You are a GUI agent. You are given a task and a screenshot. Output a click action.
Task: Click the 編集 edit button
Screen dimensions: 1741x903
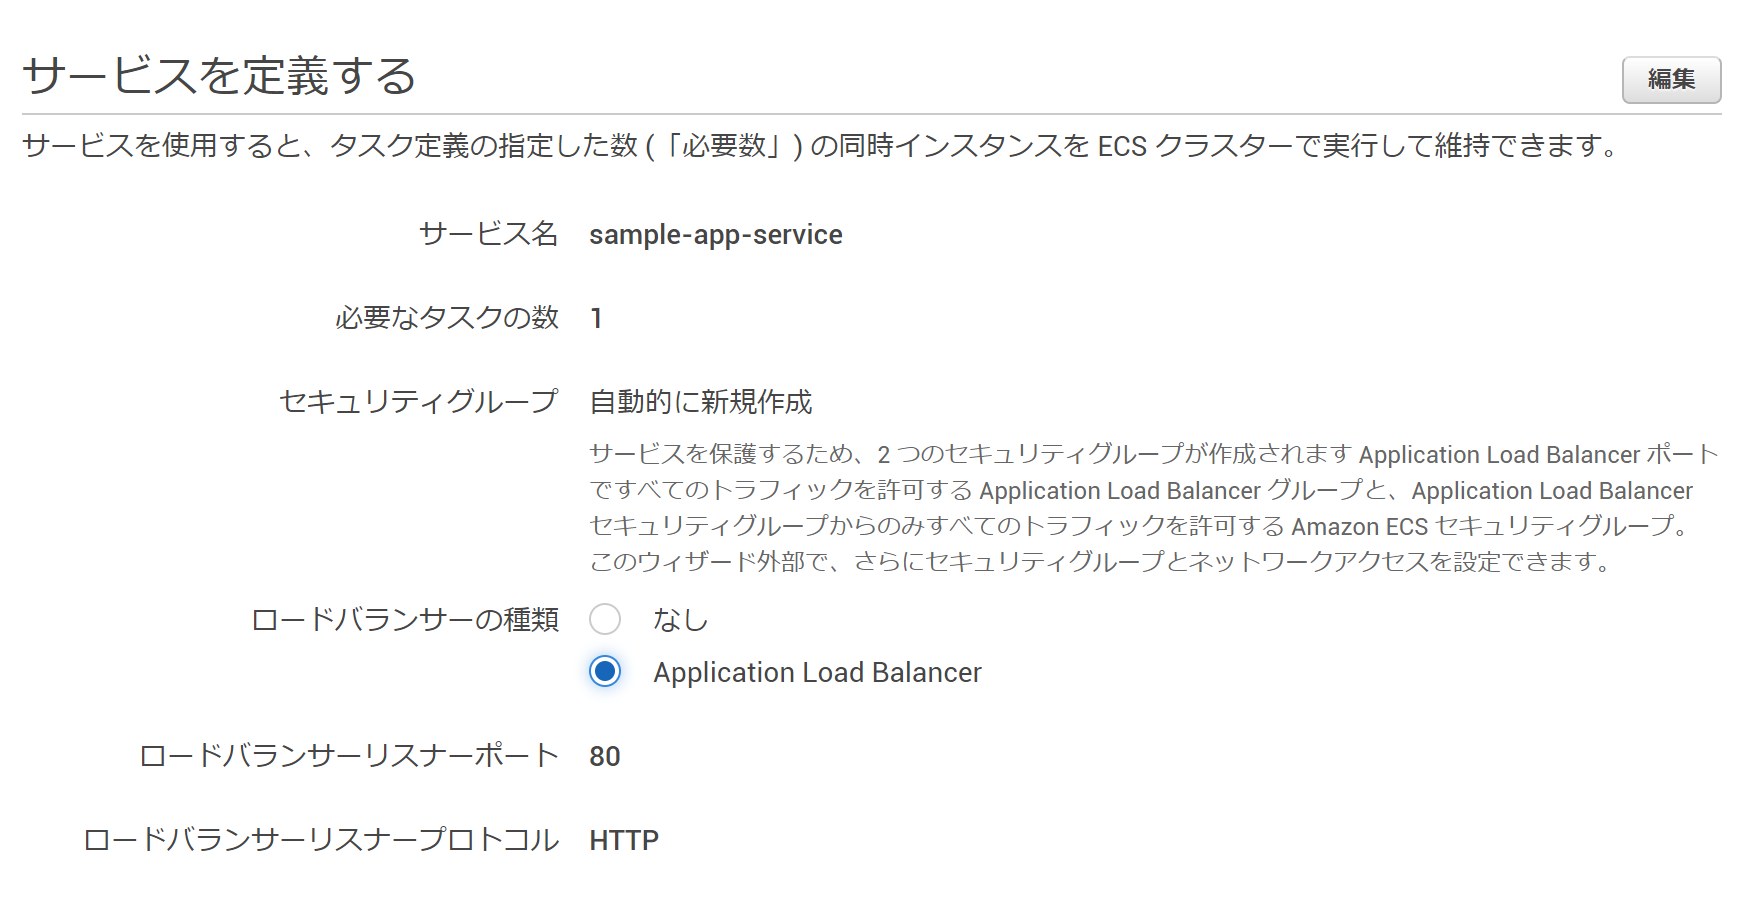click(x=1671, y=80)
